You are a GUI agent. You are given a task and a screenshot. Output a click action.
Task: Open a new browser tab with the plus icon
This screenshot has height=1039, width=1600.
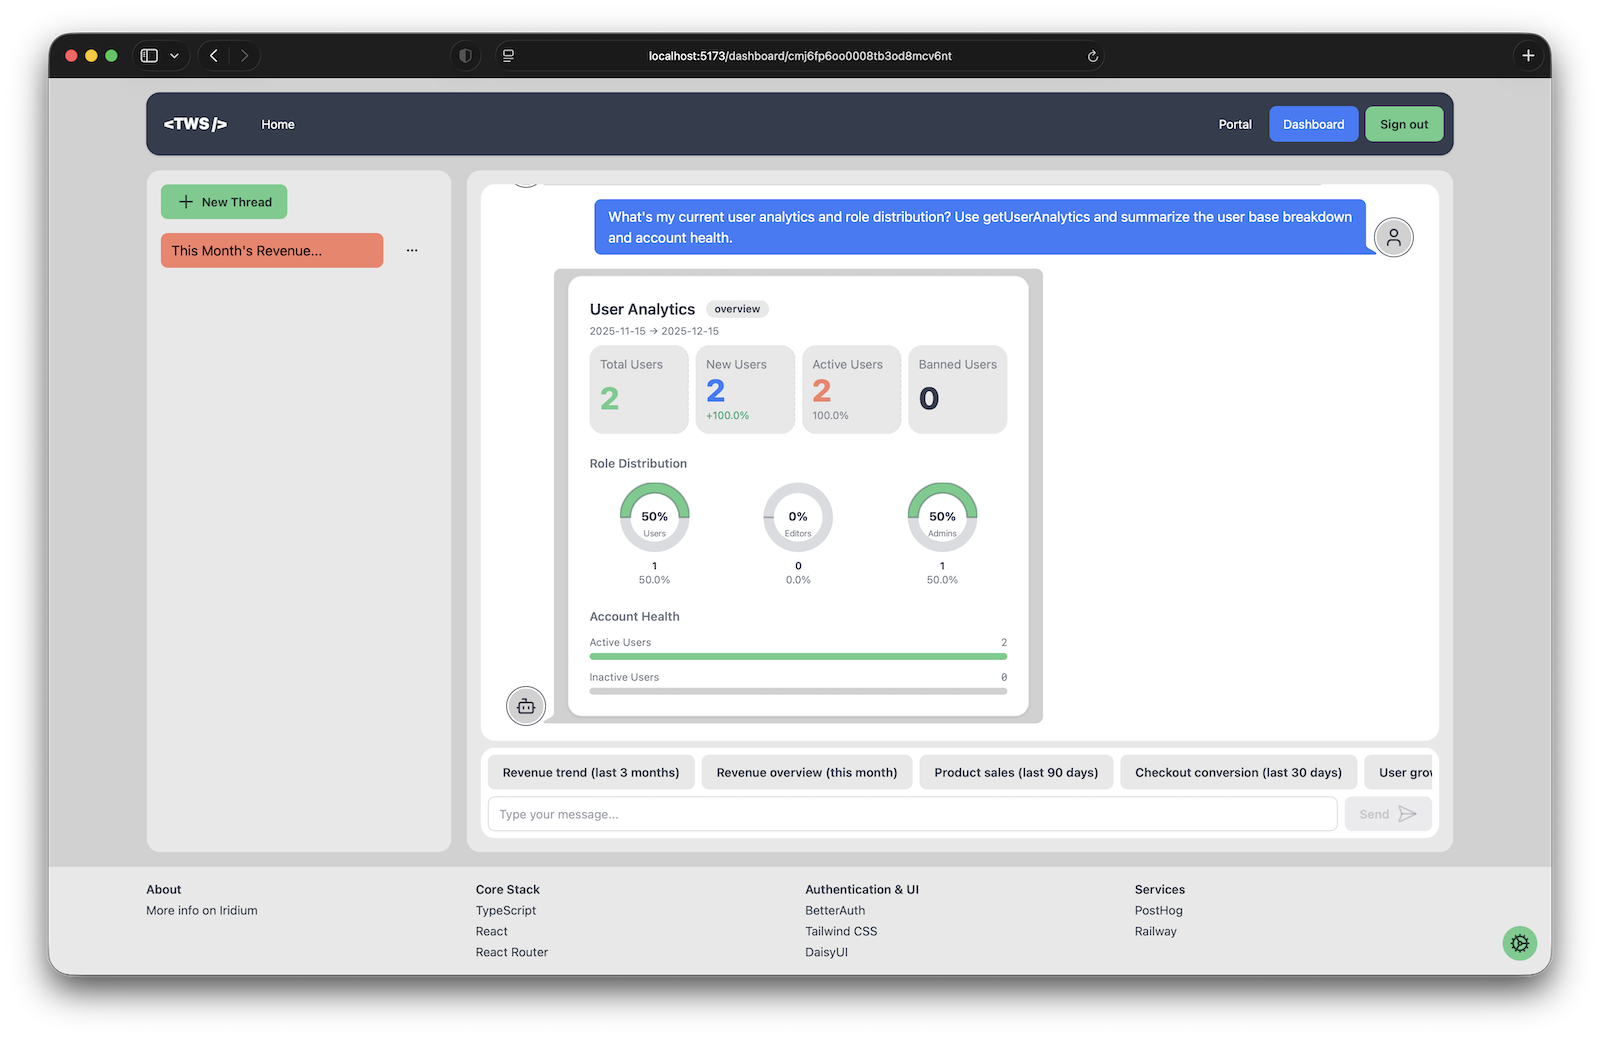click(1527, 55)
